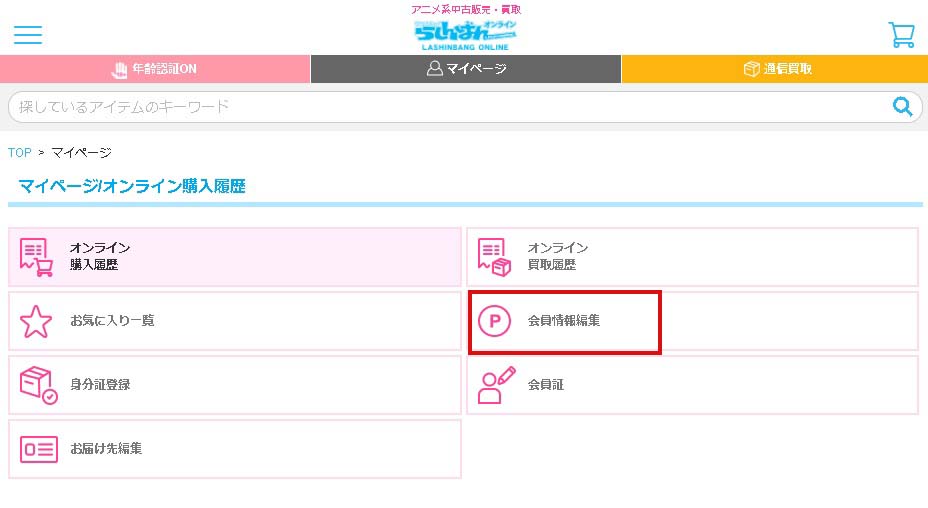Open 身分証登録 ID registration
This screenshot has height=508, width=928.
[x=100, y=385]
